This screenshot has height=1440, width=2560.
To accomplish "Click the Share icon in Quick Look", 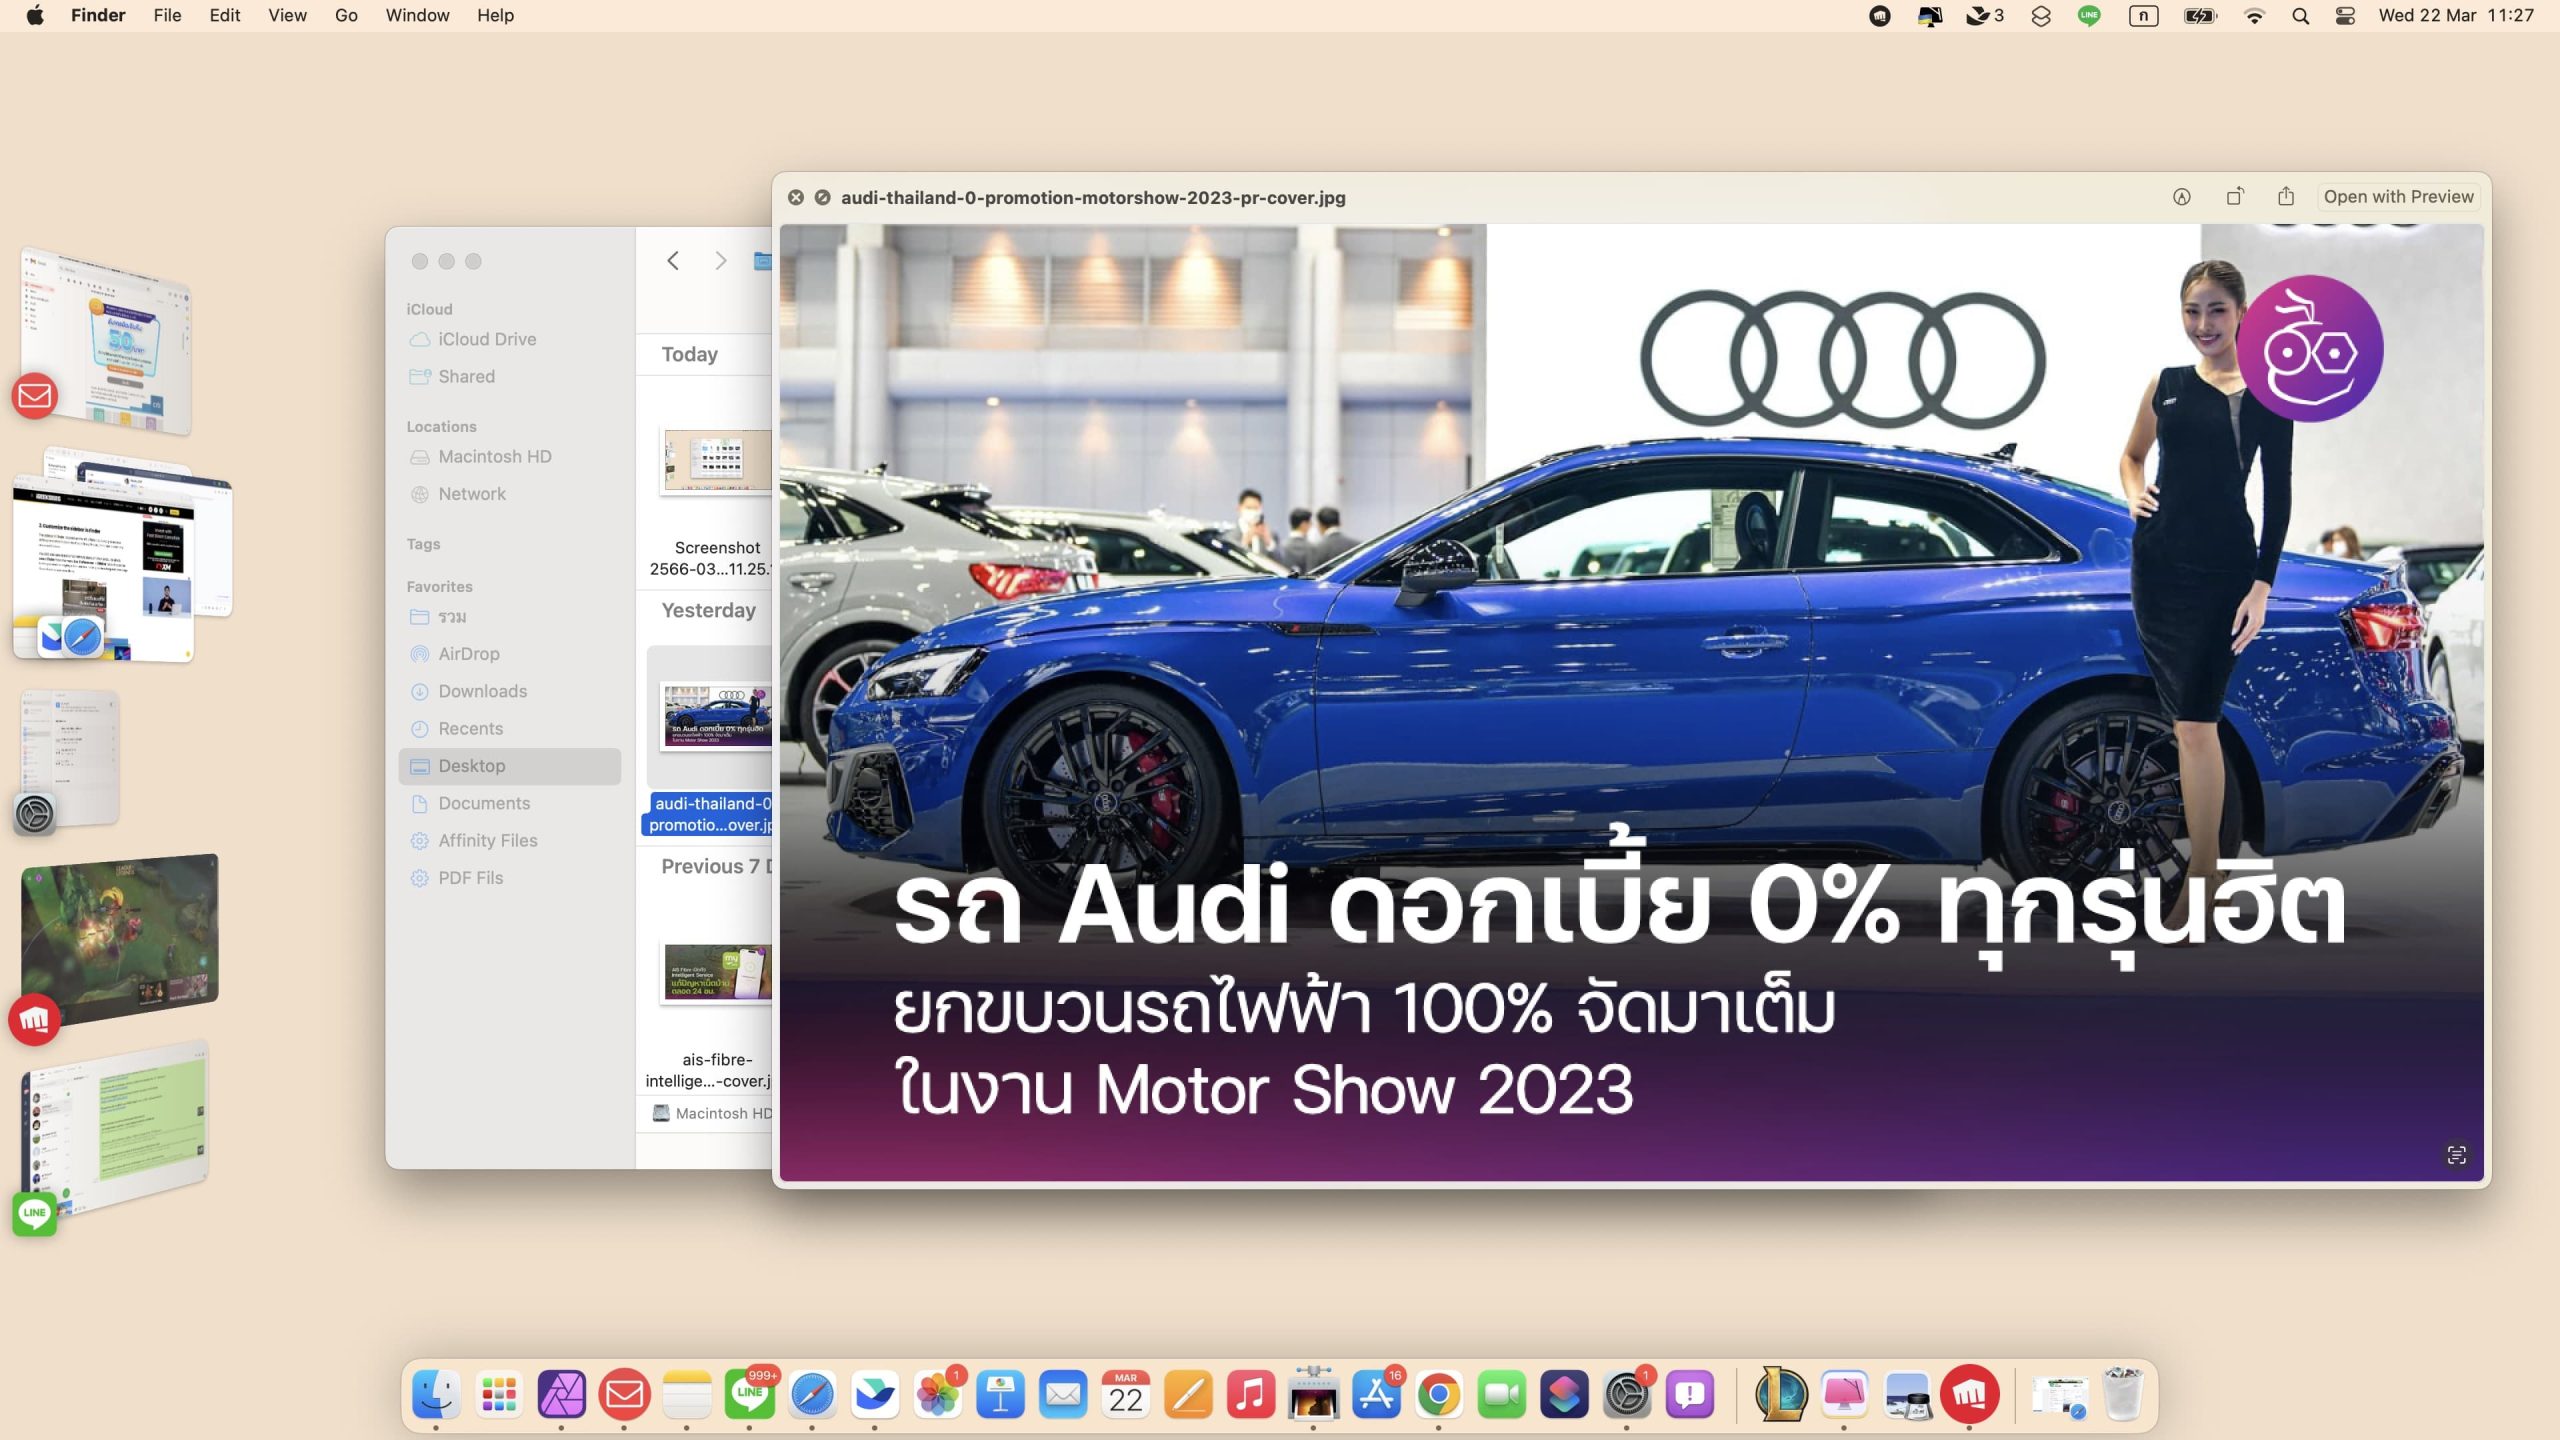I will pyautogui.click(x=2286, y=197).
